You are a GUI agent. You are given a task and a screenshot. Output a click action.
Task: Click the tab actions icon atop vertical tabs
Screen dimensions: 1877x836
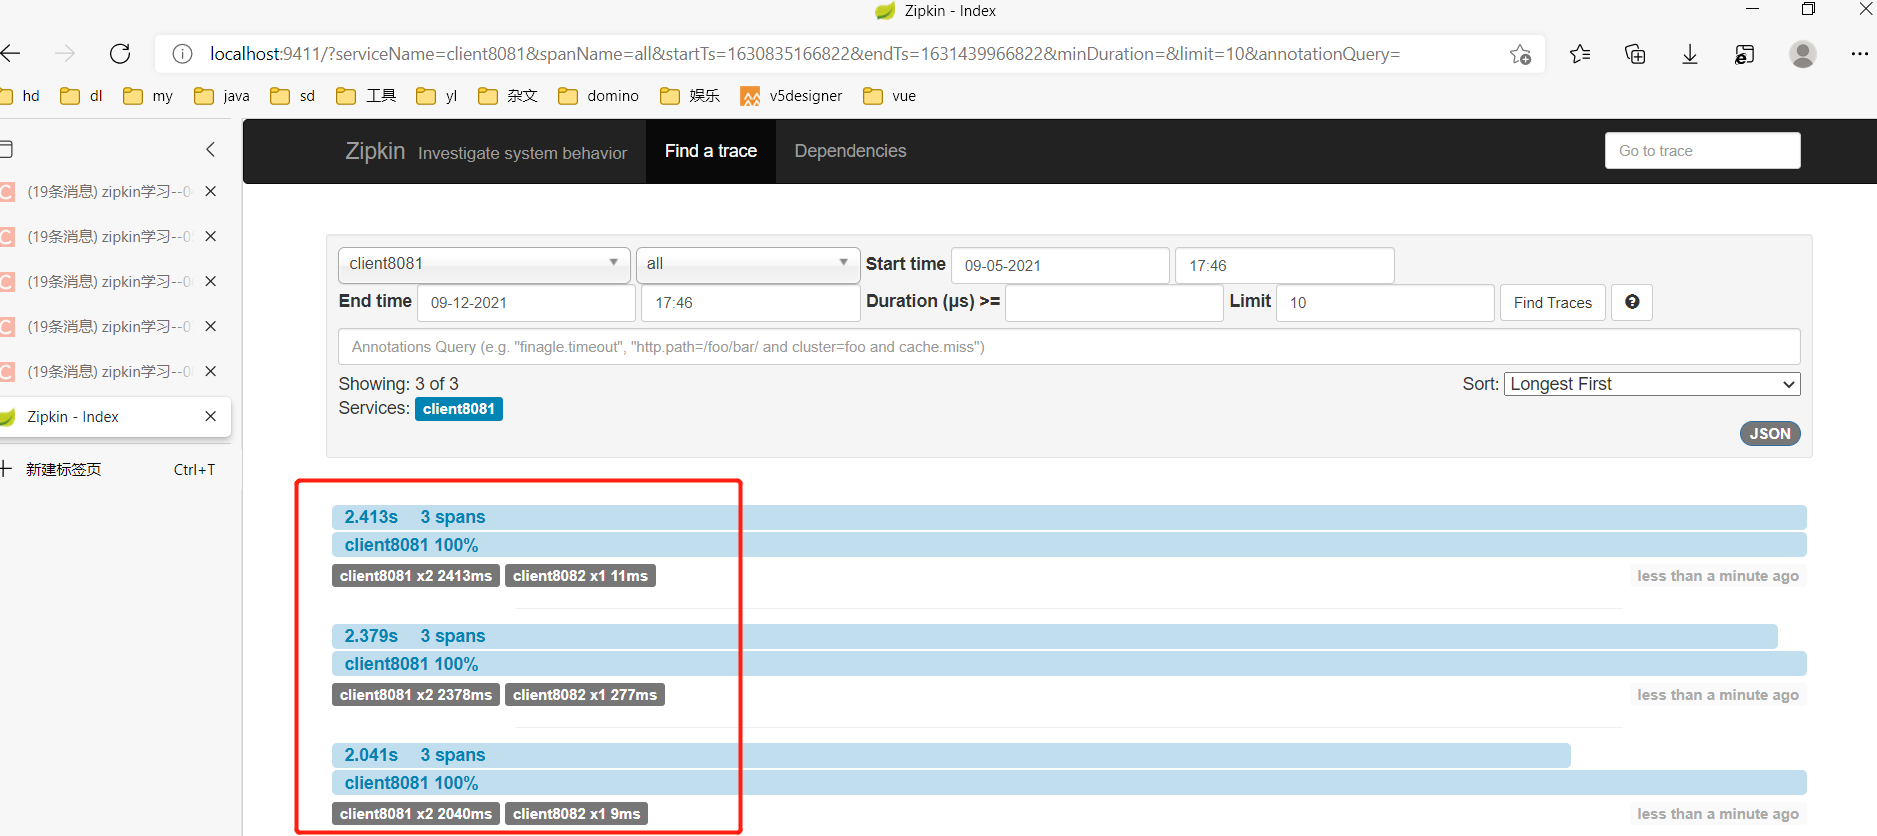click(5, 149)
